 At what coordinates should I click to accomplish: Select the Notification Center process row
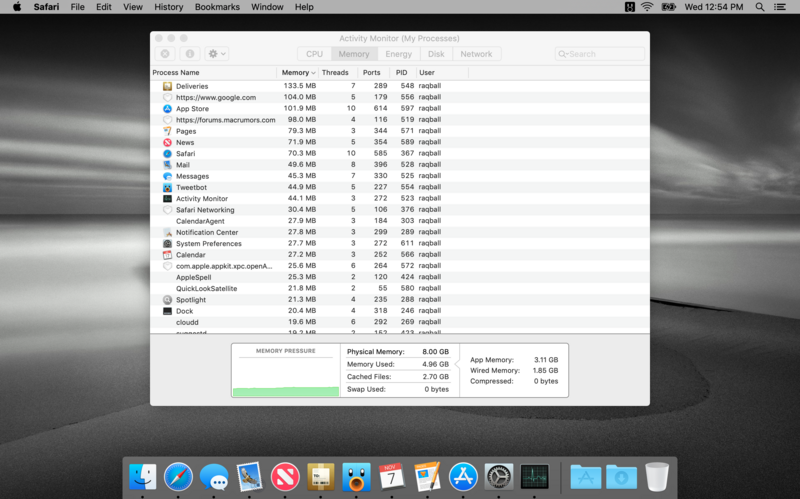[400, 232]
